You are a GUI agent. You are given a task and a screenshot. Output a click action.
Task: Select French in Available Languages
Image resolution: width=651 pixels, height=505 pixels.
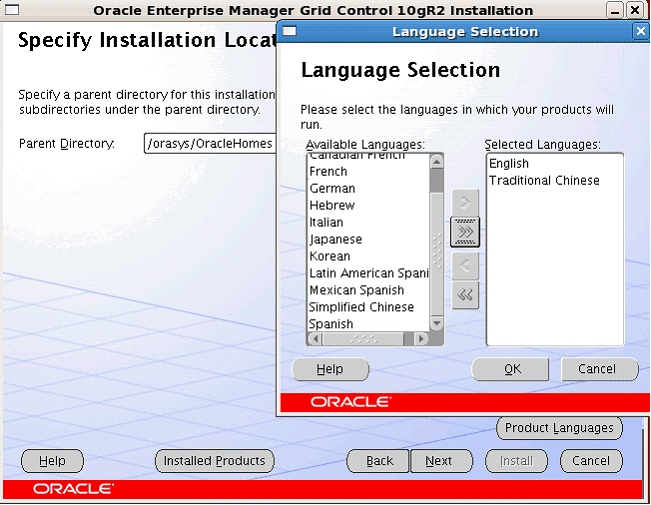pos(369,171)
